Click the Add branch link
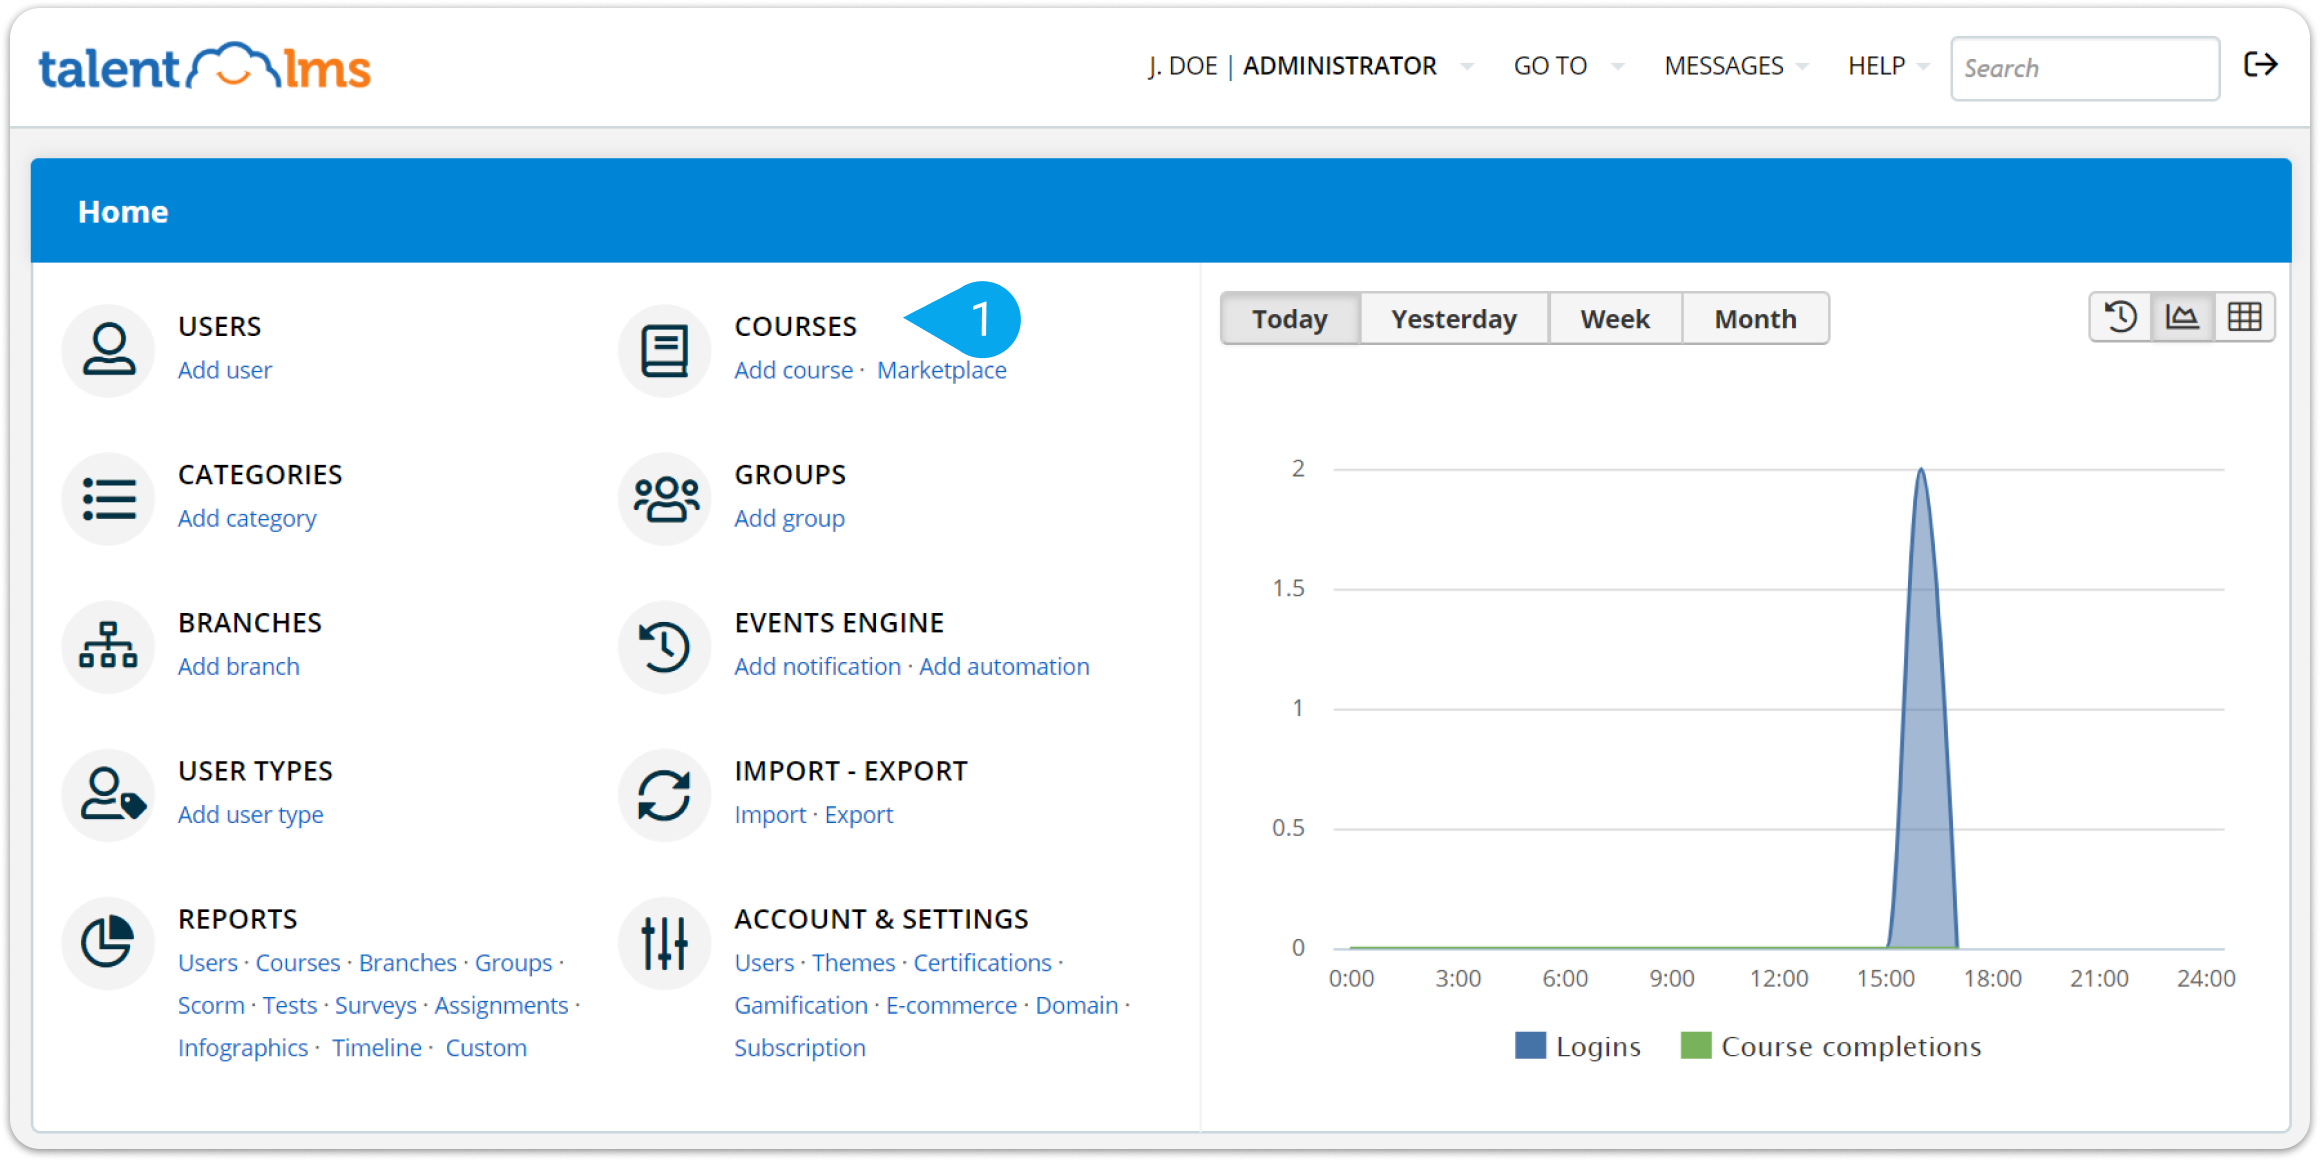Image resolution: width=2320 pixels, height=1161 pixels. coord(239,666)
